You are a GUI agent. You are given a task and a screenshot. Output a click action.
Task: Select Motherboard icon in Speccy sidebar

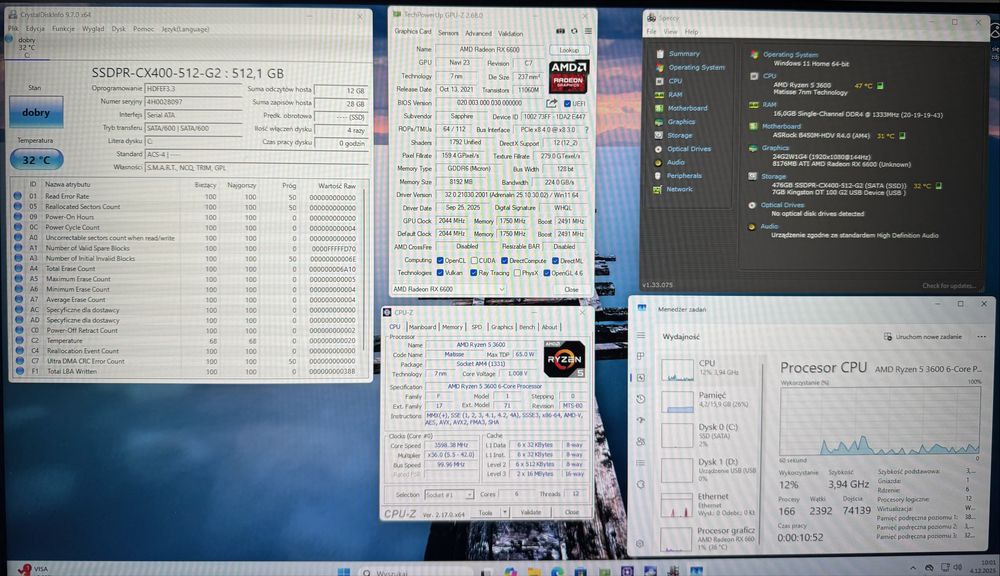(659, 108)
